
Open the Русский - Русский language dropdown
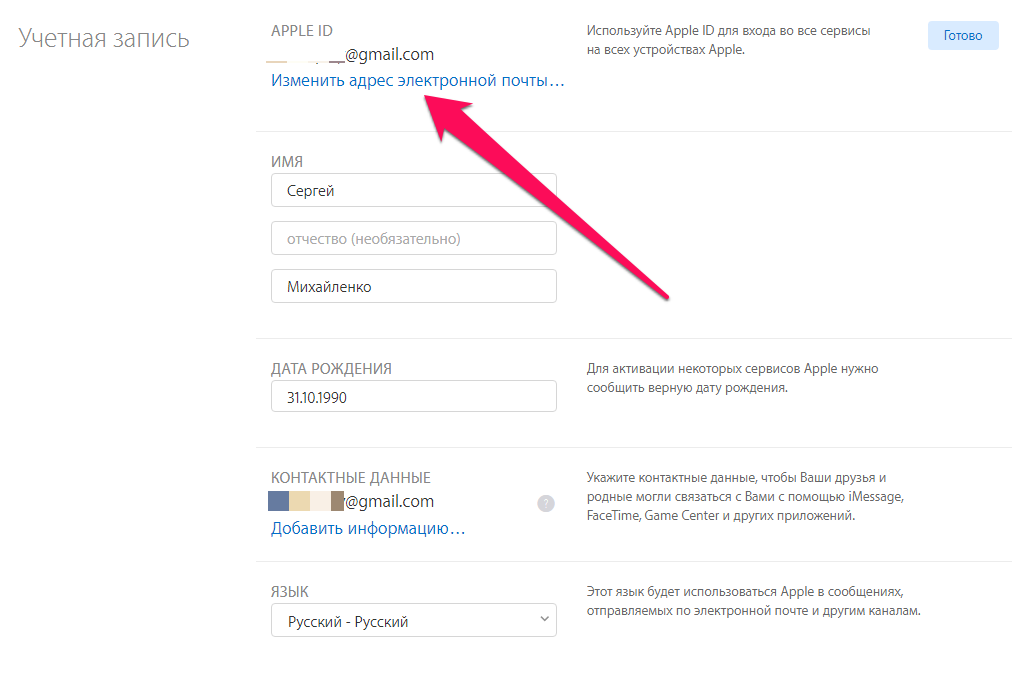pyautogui.click(x=413, y=621)
